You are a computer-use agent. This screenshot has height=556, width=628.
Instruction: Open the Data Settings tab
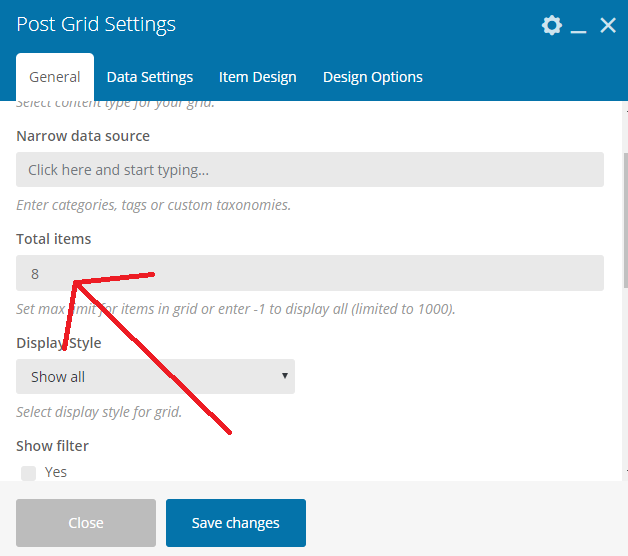tap(150, 77)
